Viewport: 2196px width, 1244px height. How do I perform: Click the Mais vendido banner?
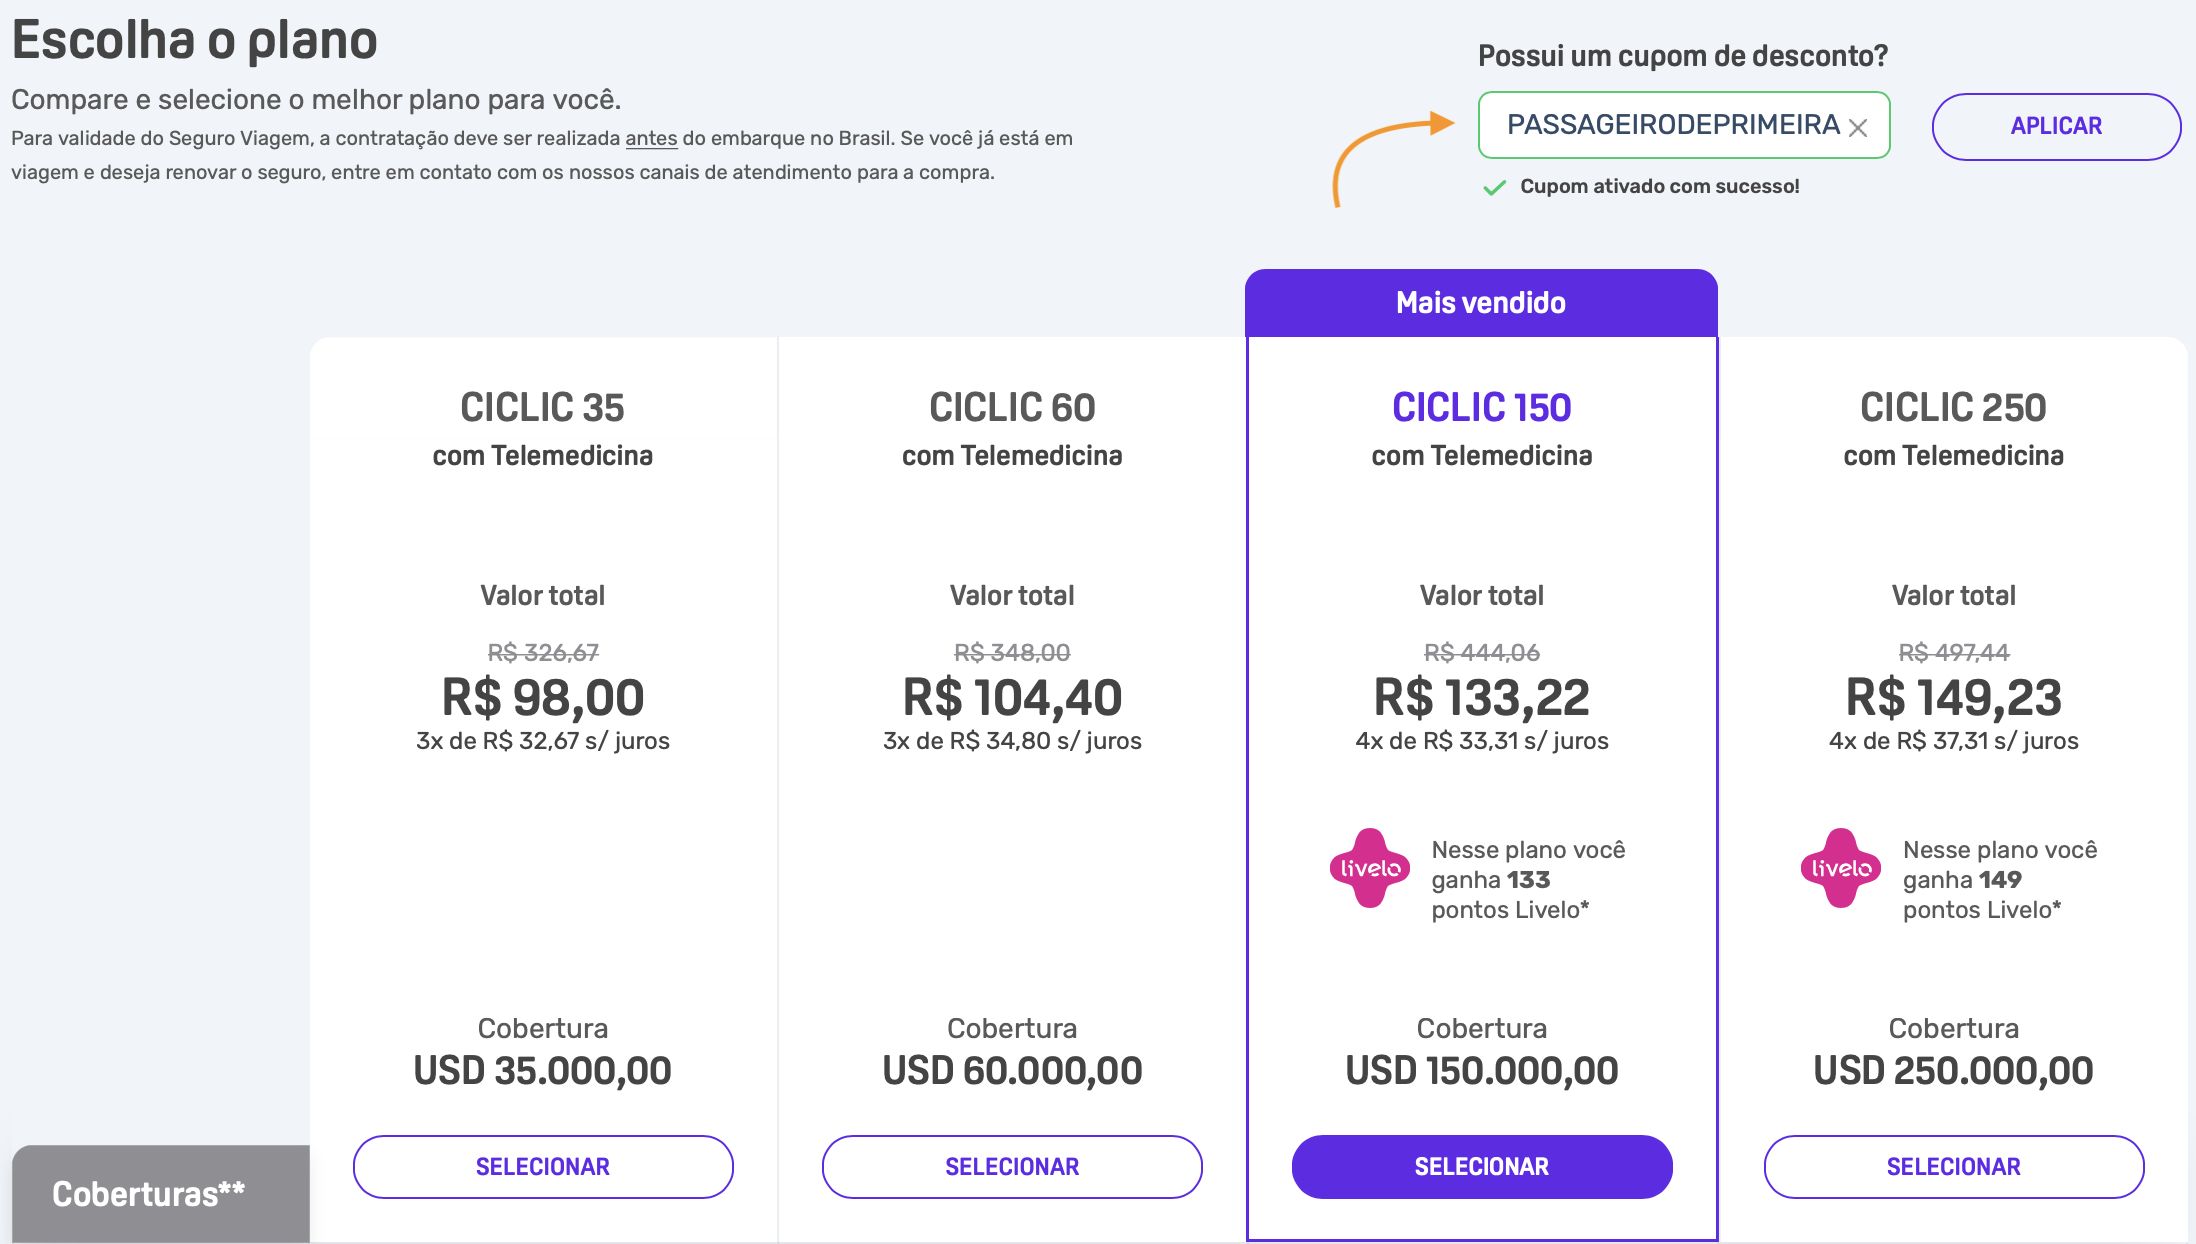1481,303
